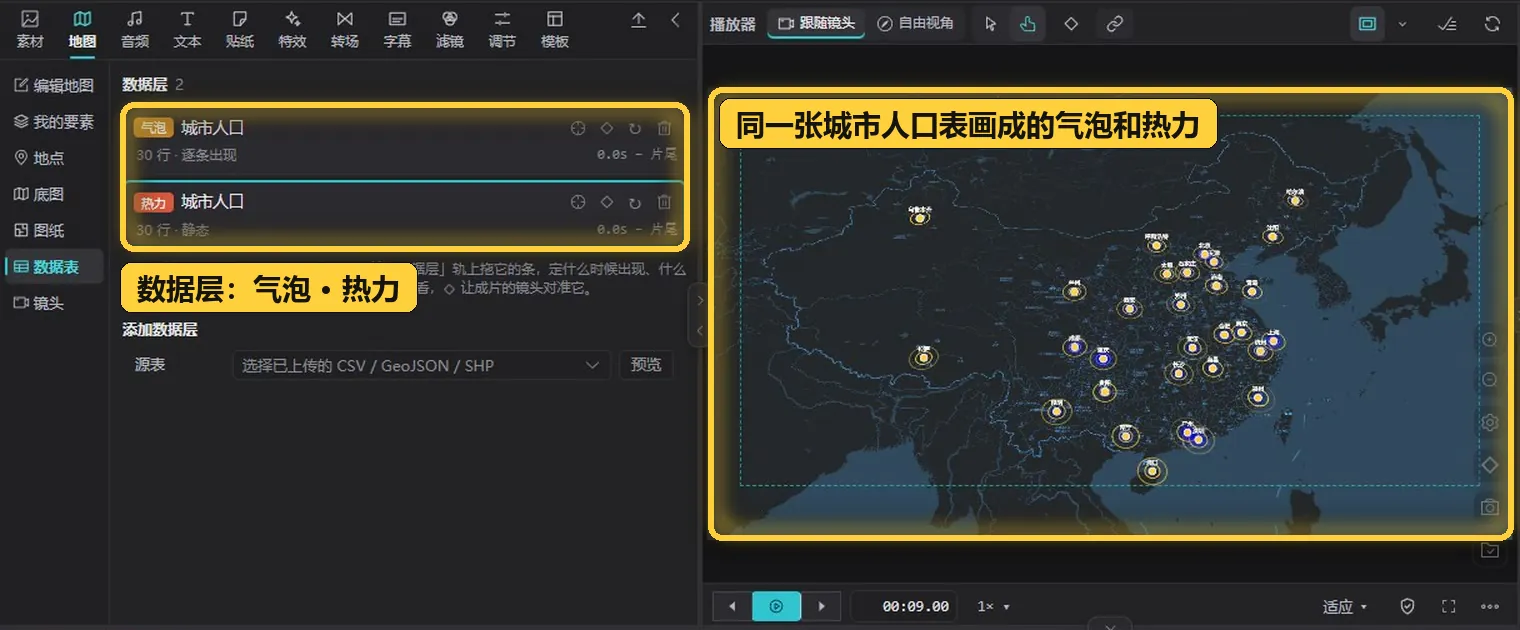1520x630 pixels.
Task: Open 编辑地图 in the sidebar
Action: click(x=54, y=86)
